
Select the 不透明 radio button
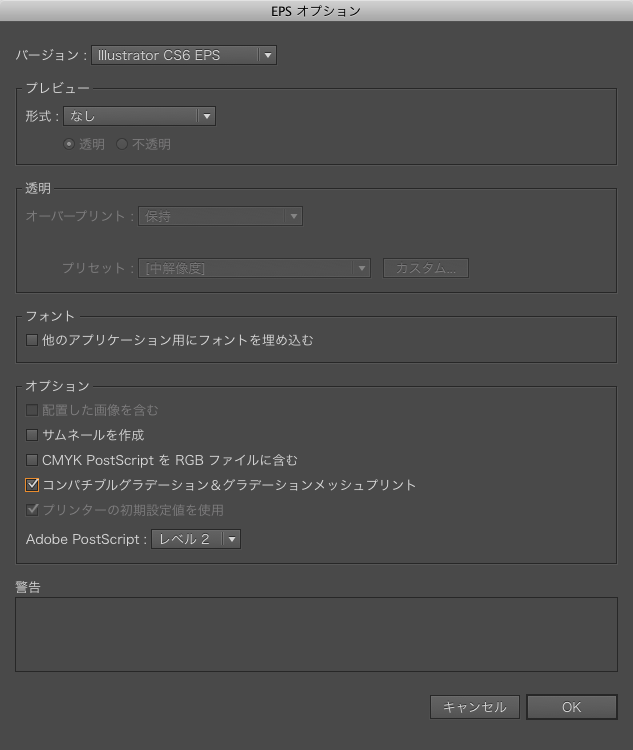coord(122,144)
